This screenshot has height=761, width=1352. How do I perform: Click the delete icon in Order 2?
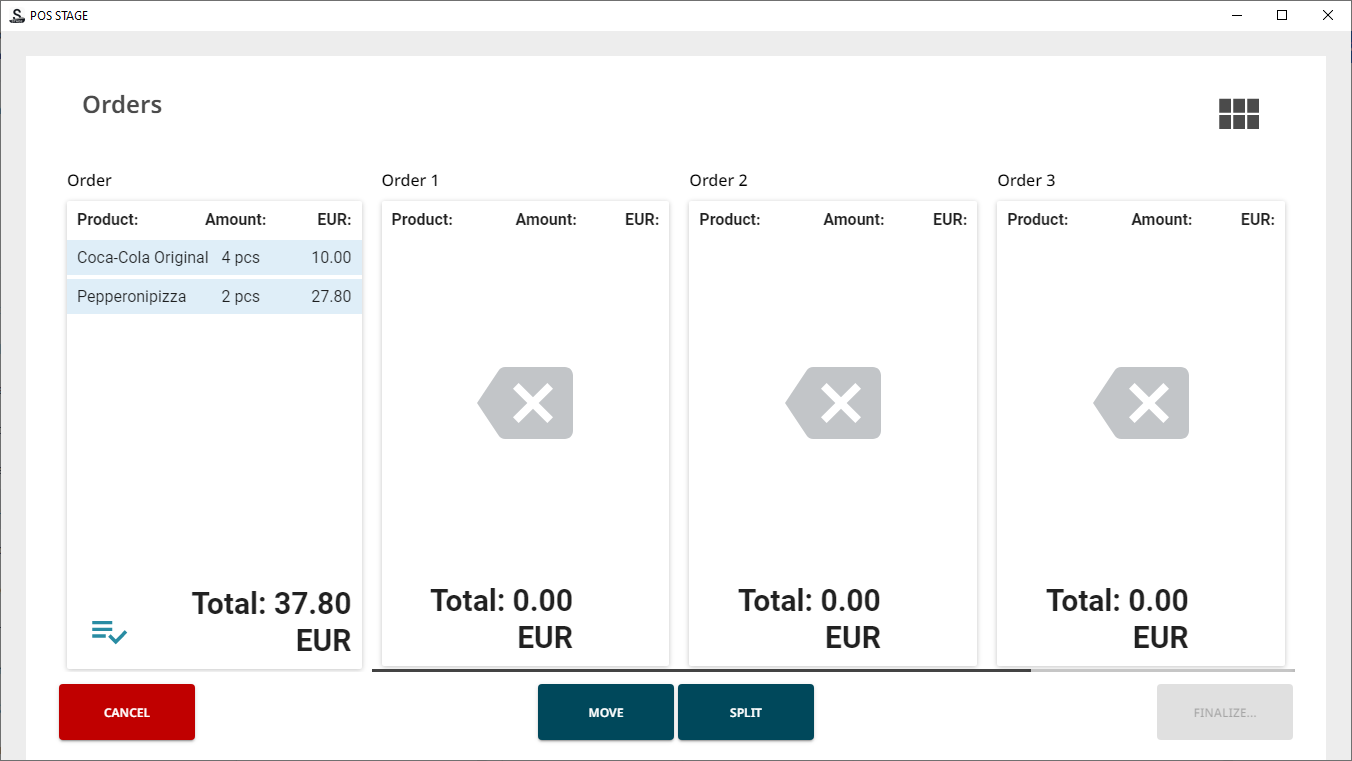(x=834, y=403)
